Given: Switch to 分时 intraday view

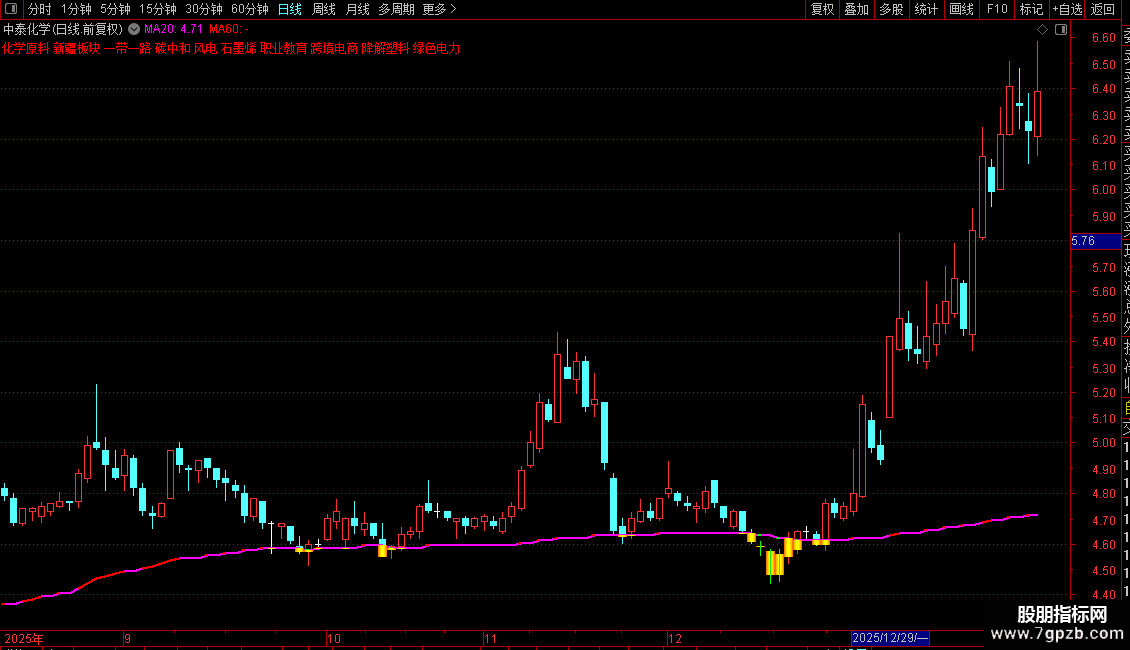Looking at the screenshot, I should point(40,9).
